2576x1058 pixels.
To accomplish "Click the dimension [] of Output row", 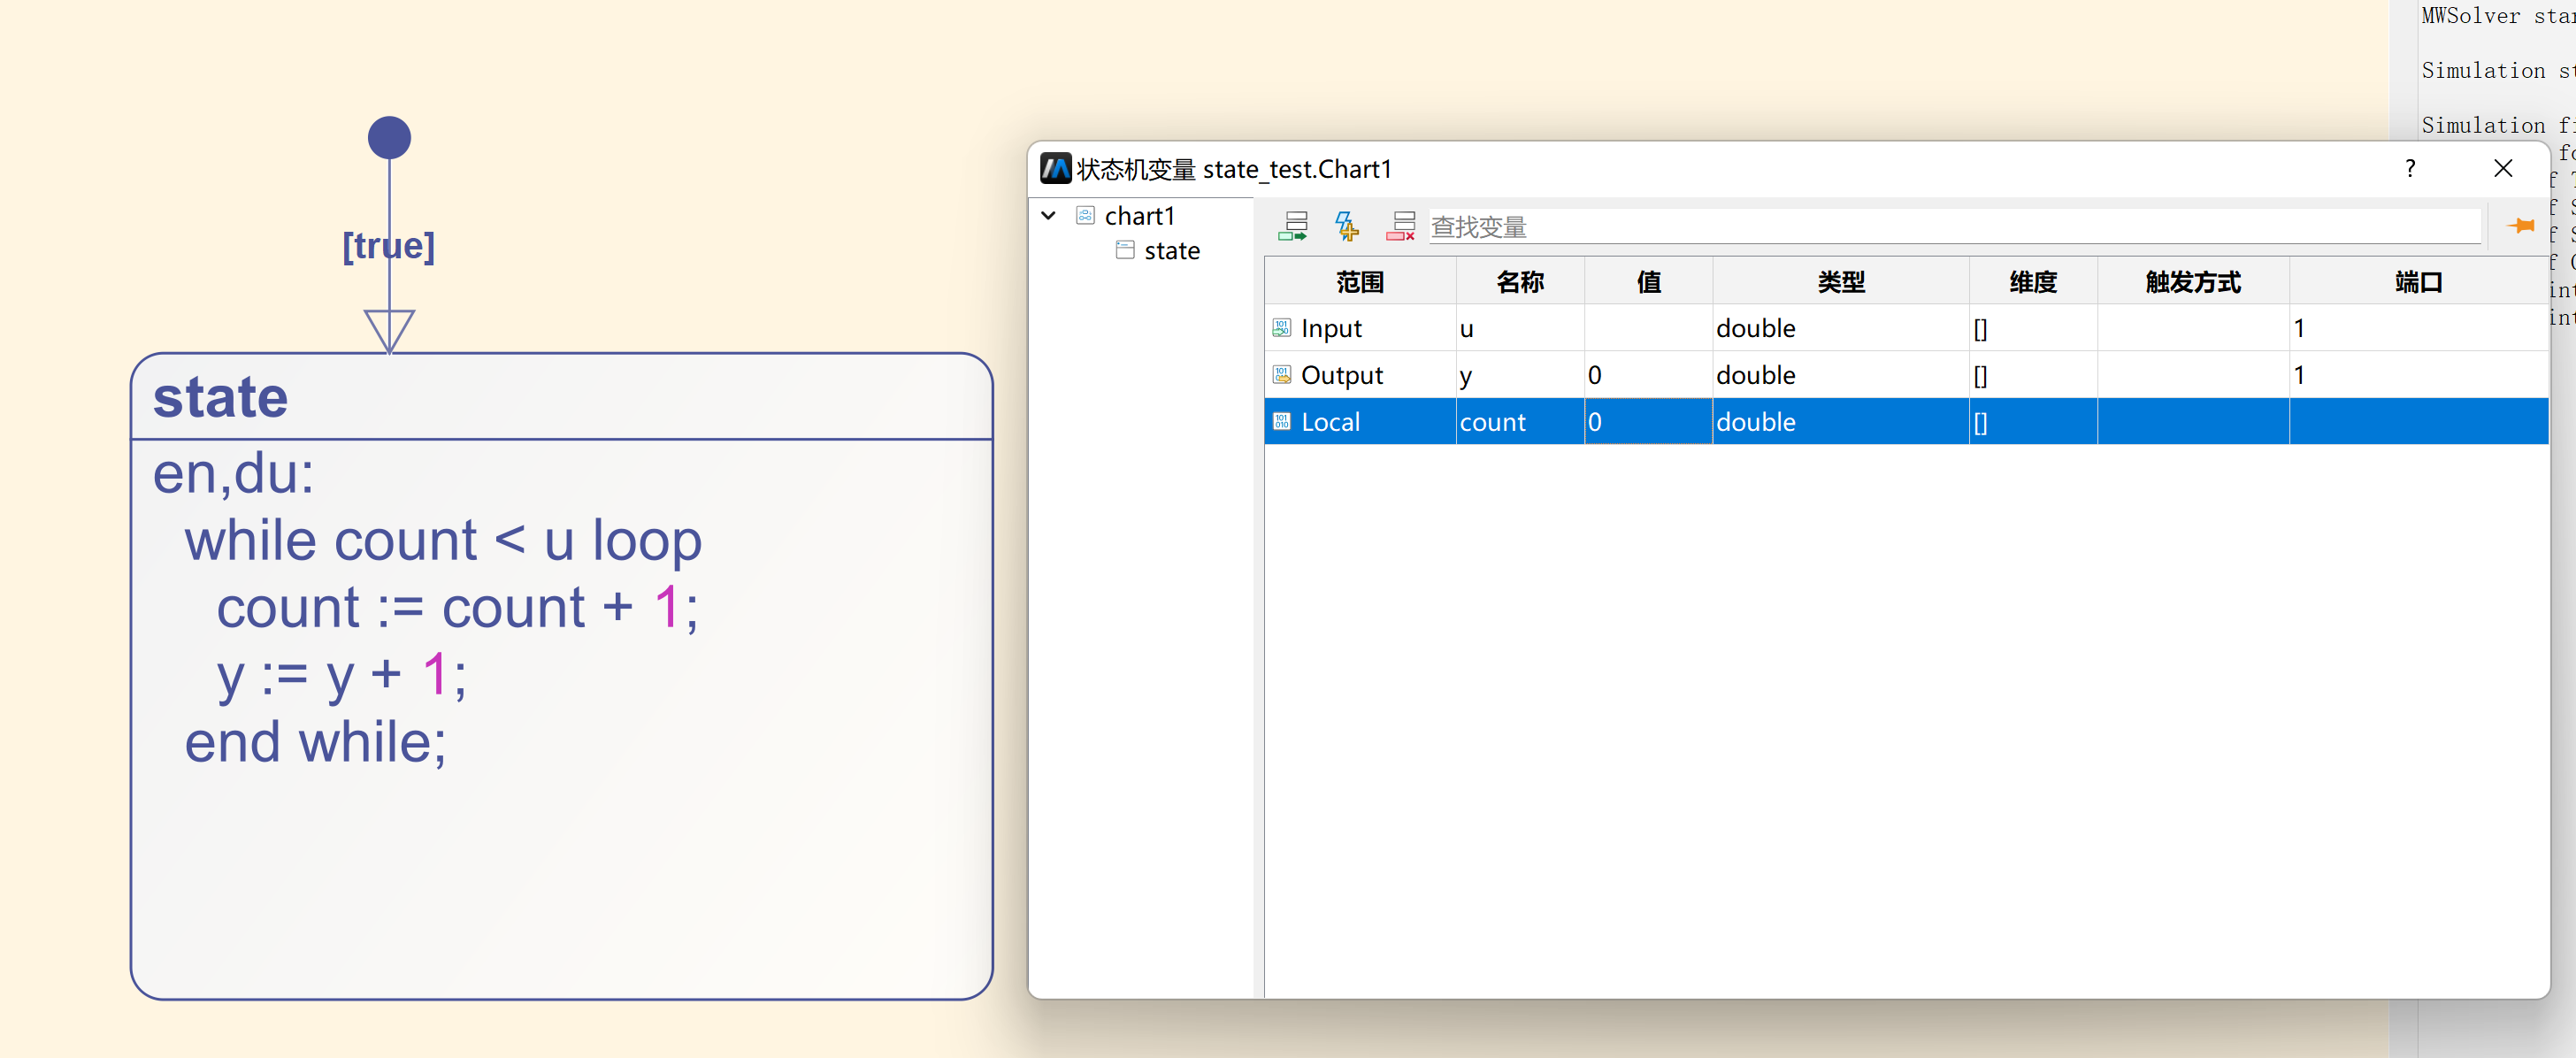I will [x=2033, y=375].
